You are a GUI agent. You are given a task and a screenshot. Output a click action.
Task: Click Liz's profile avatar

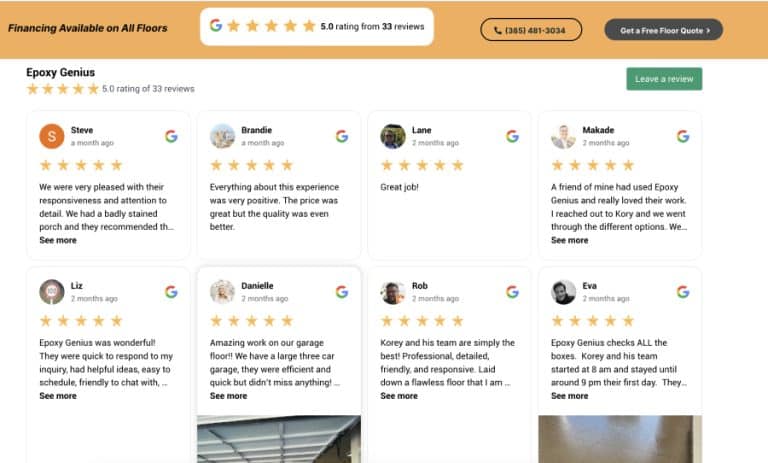pyautogui.click(x=52, y=292)
